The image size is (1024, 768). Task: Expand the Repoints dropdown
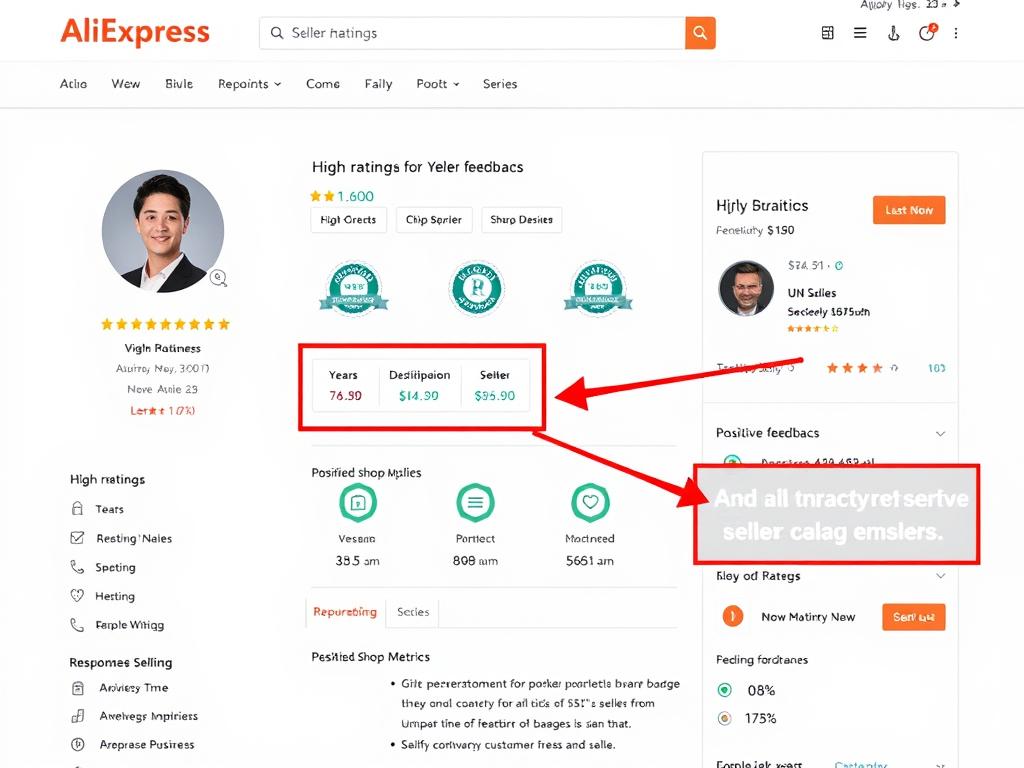pos(249,84)
